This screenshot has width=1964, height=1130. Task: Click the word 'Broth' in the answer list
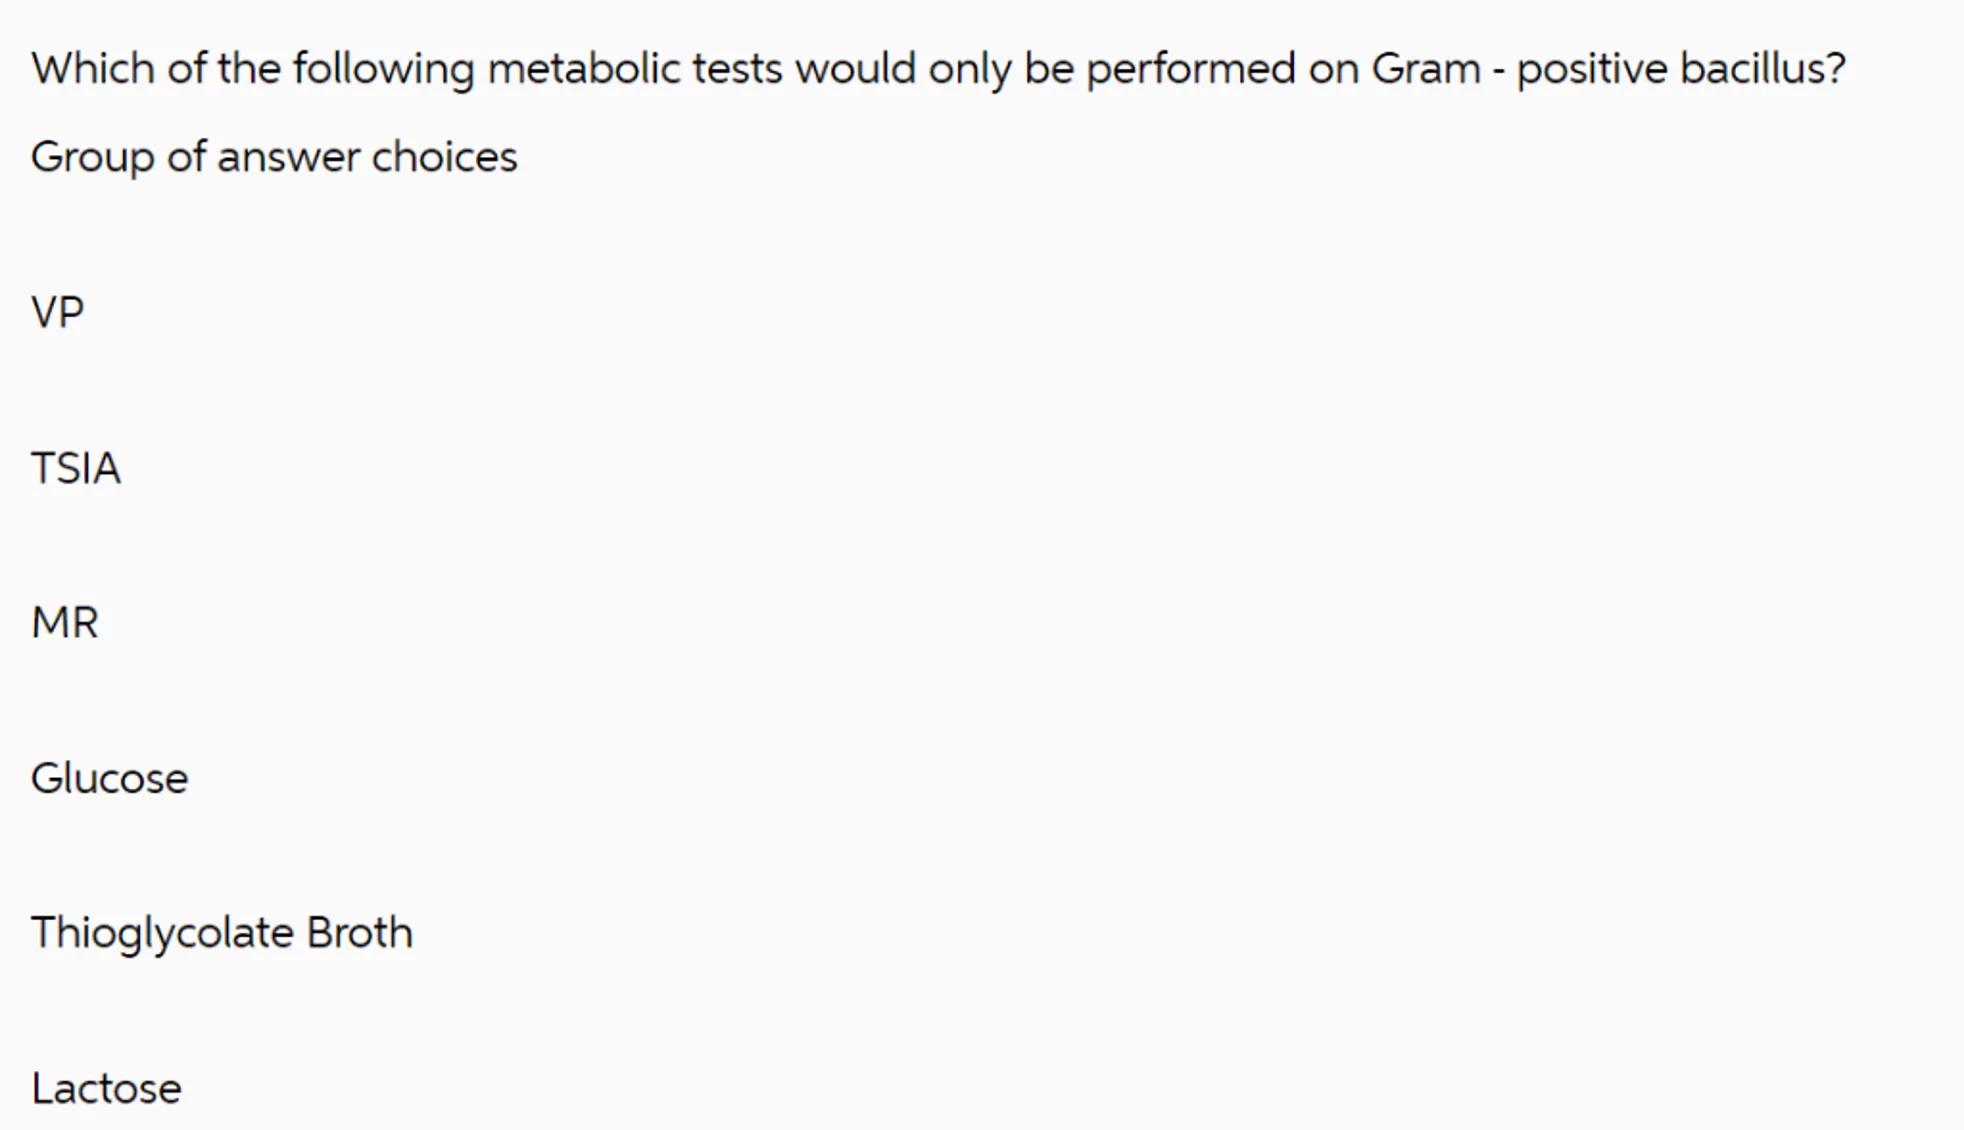coord(359,933)
